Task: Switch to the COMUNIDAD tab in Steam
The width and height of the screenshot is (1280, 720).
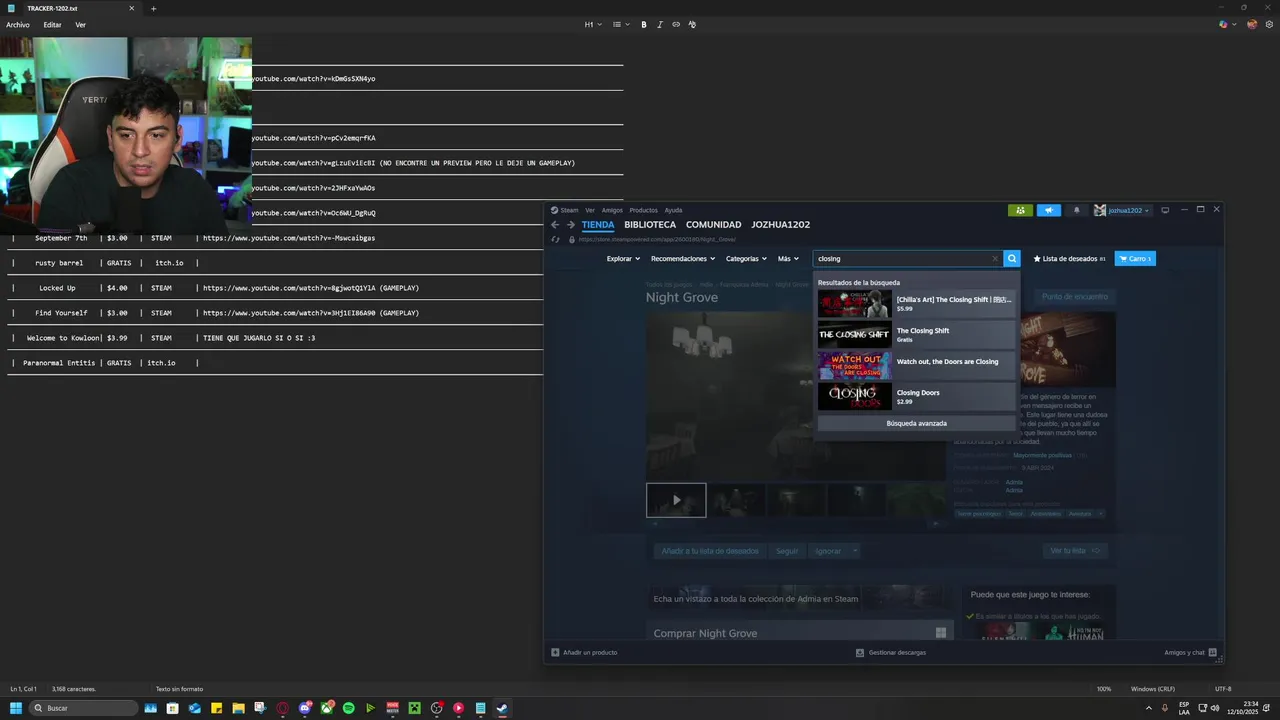Action: pos(713,225)
